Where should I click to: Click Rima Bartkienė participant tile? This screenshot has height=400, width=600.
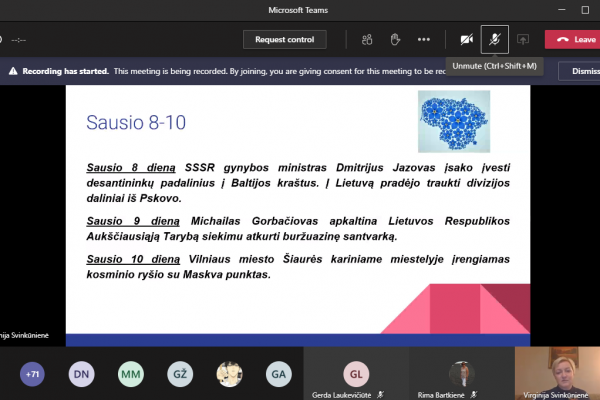tap(462, 374)
